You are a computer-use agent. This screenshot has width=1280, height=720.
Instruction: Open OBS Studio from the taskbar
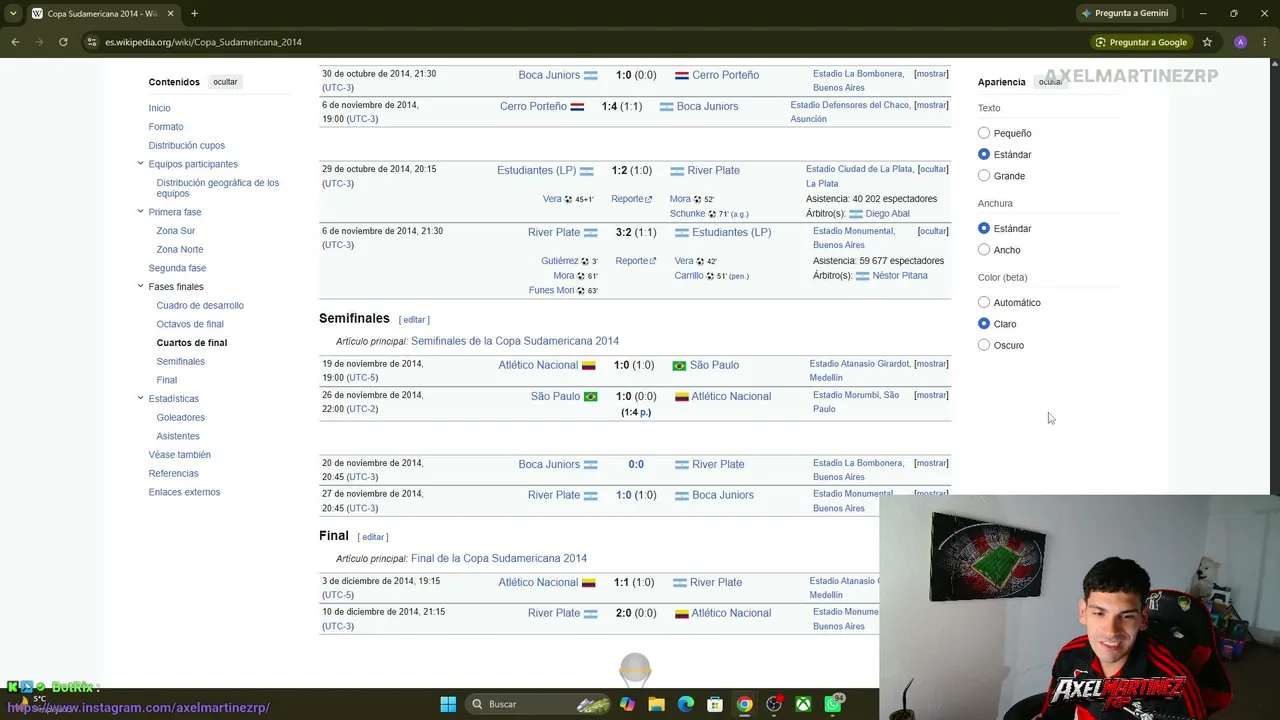(774, 704)
